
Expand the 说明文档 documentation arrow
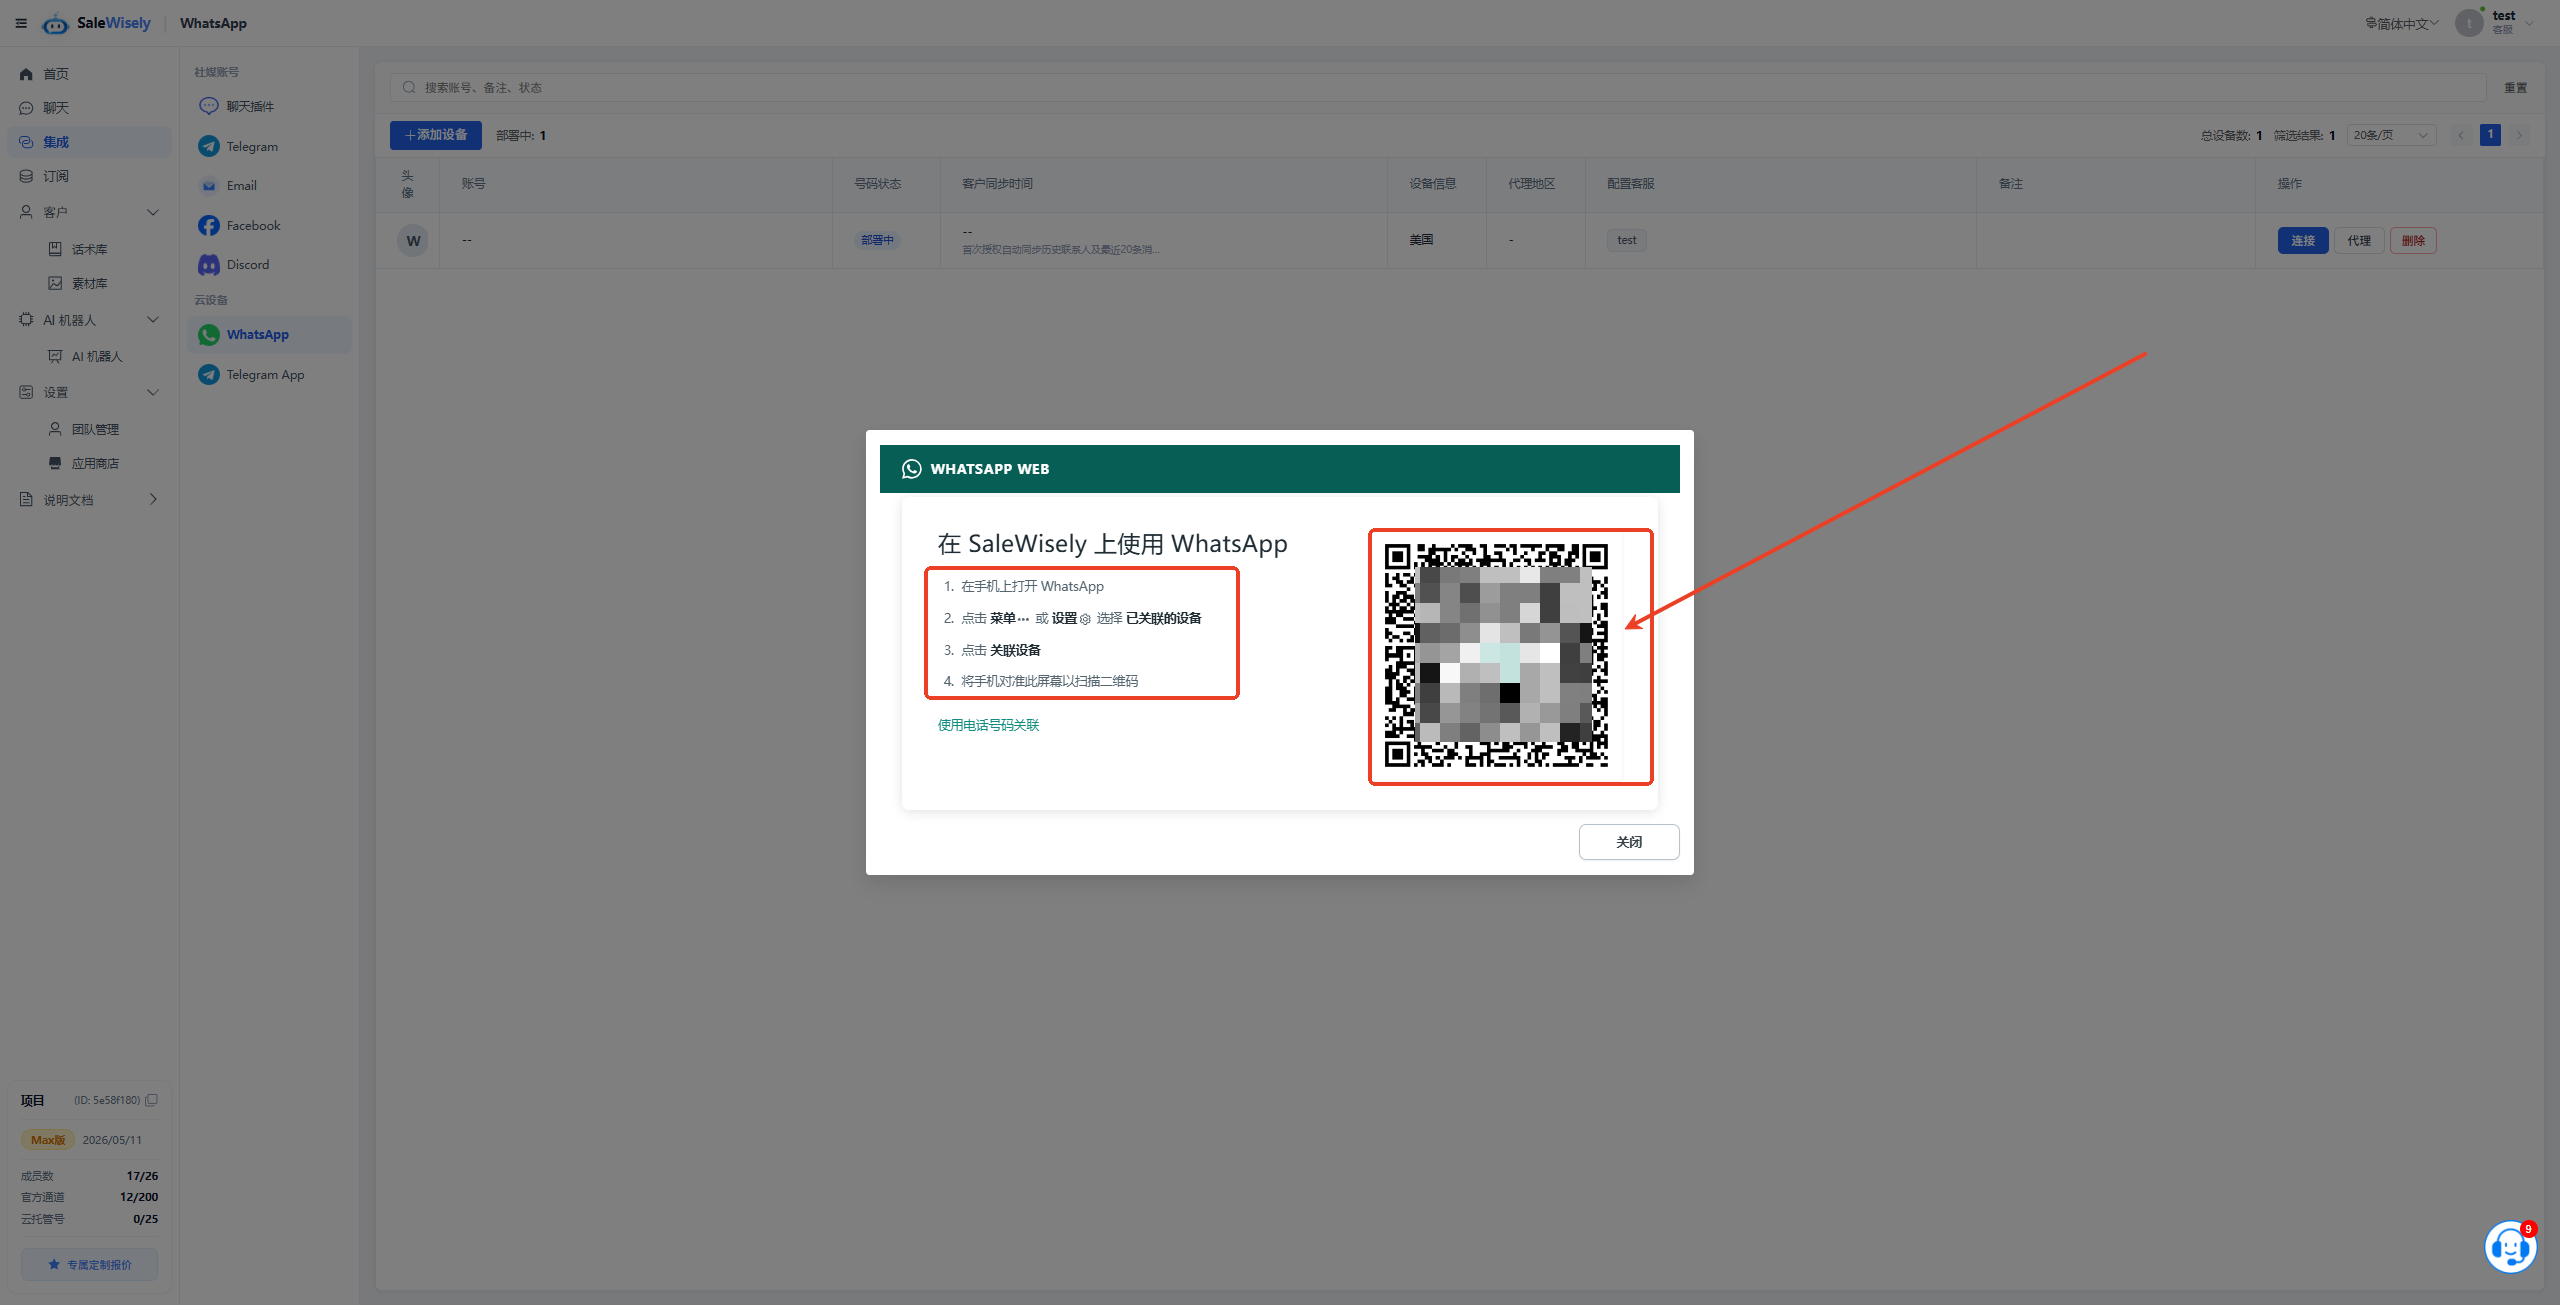[x=153, y=499]
